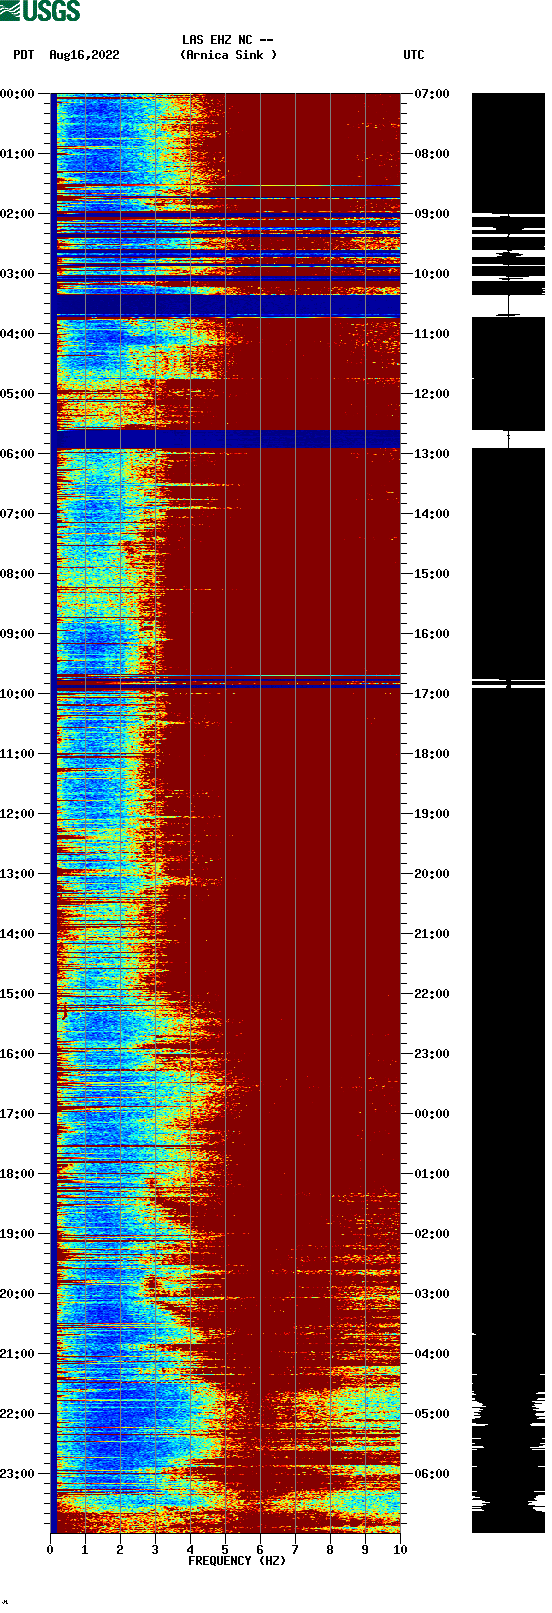
Task: Click the 'PDT' timezone label
Action: (24, 55)
